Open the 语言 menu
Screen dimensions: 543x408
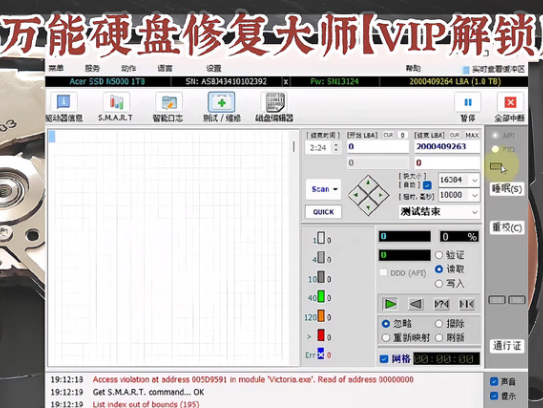point(165,68)
